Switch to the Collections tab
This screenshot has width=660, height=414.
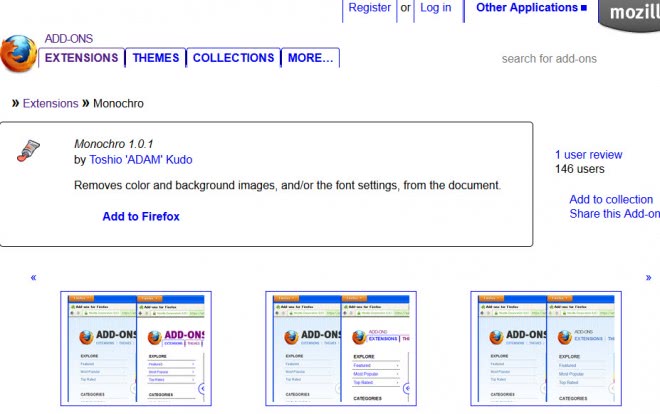point(233,58)
